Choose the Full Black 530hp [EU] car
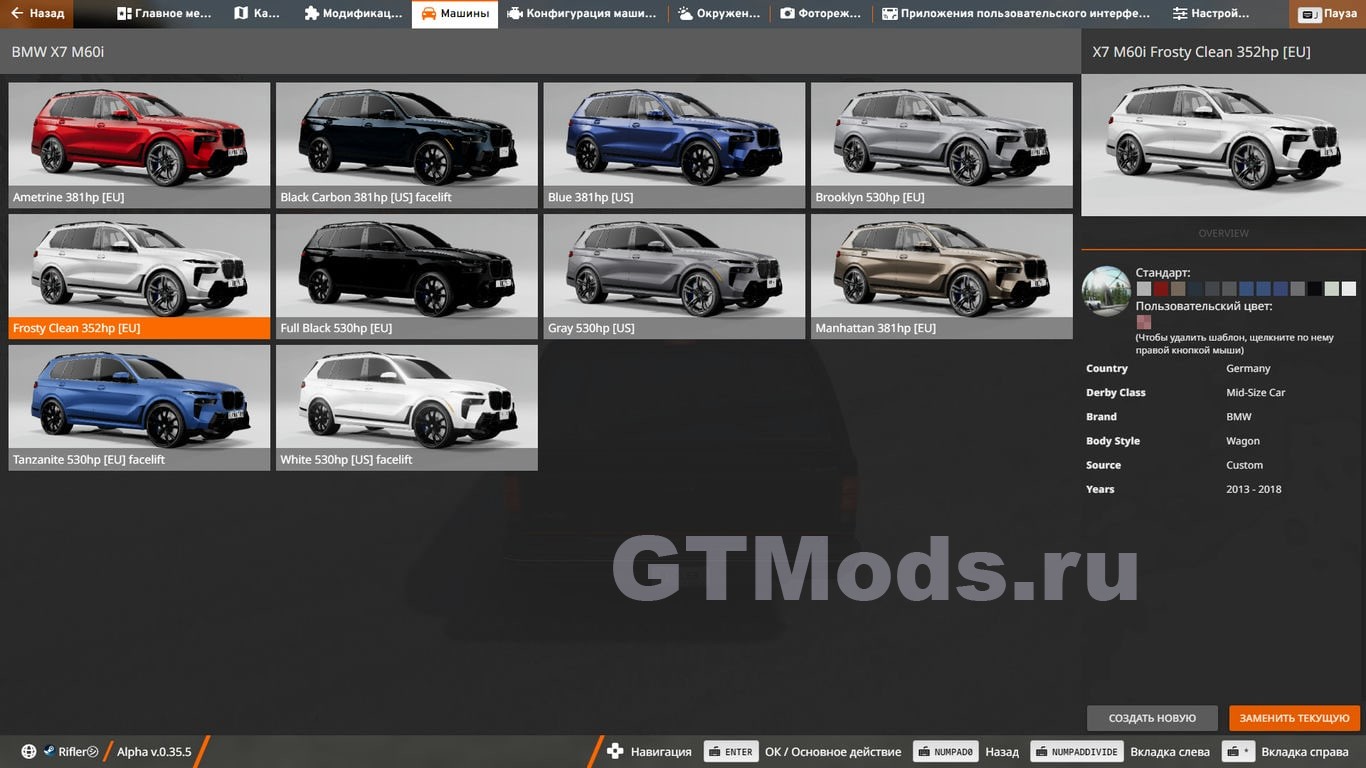The image size is (1366, 768). (x=407, y=276)
